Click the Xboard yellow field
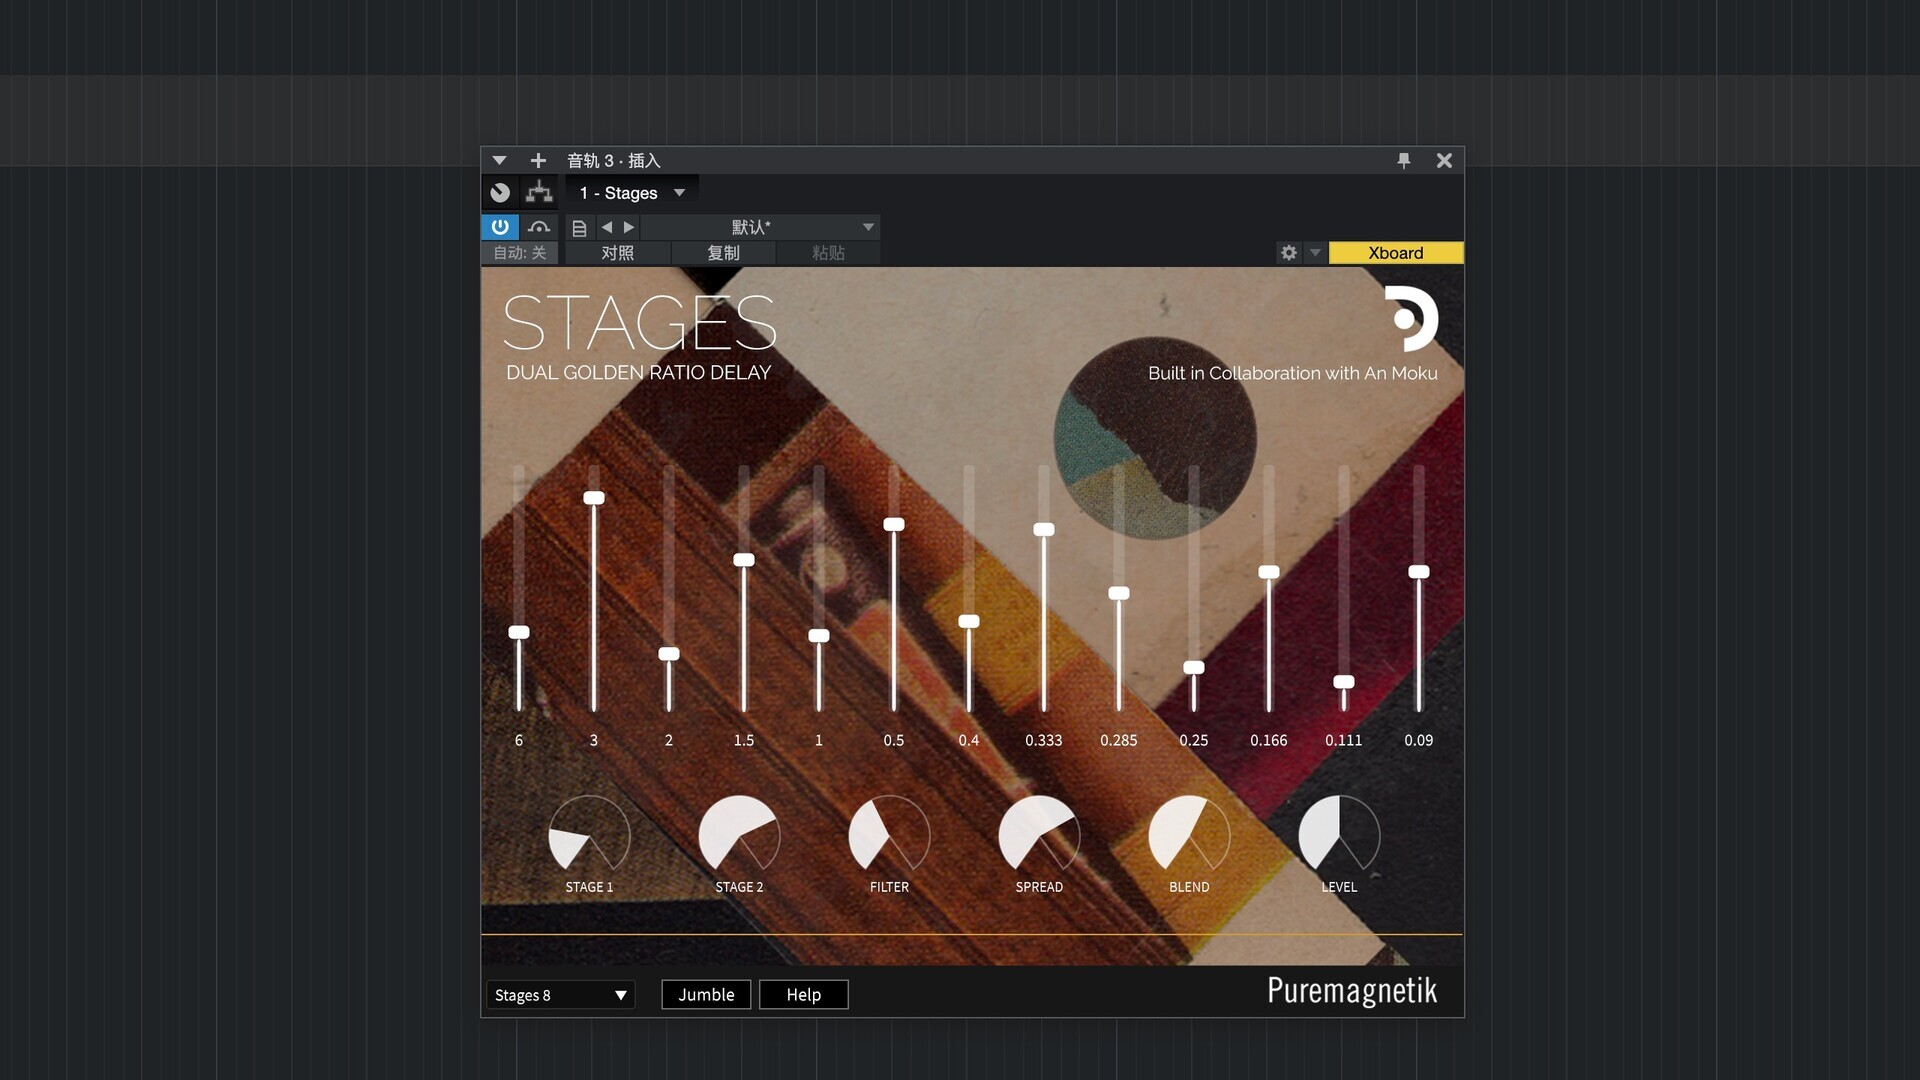Viewport: 1920px width, 1080px height. click(1396, 253)
